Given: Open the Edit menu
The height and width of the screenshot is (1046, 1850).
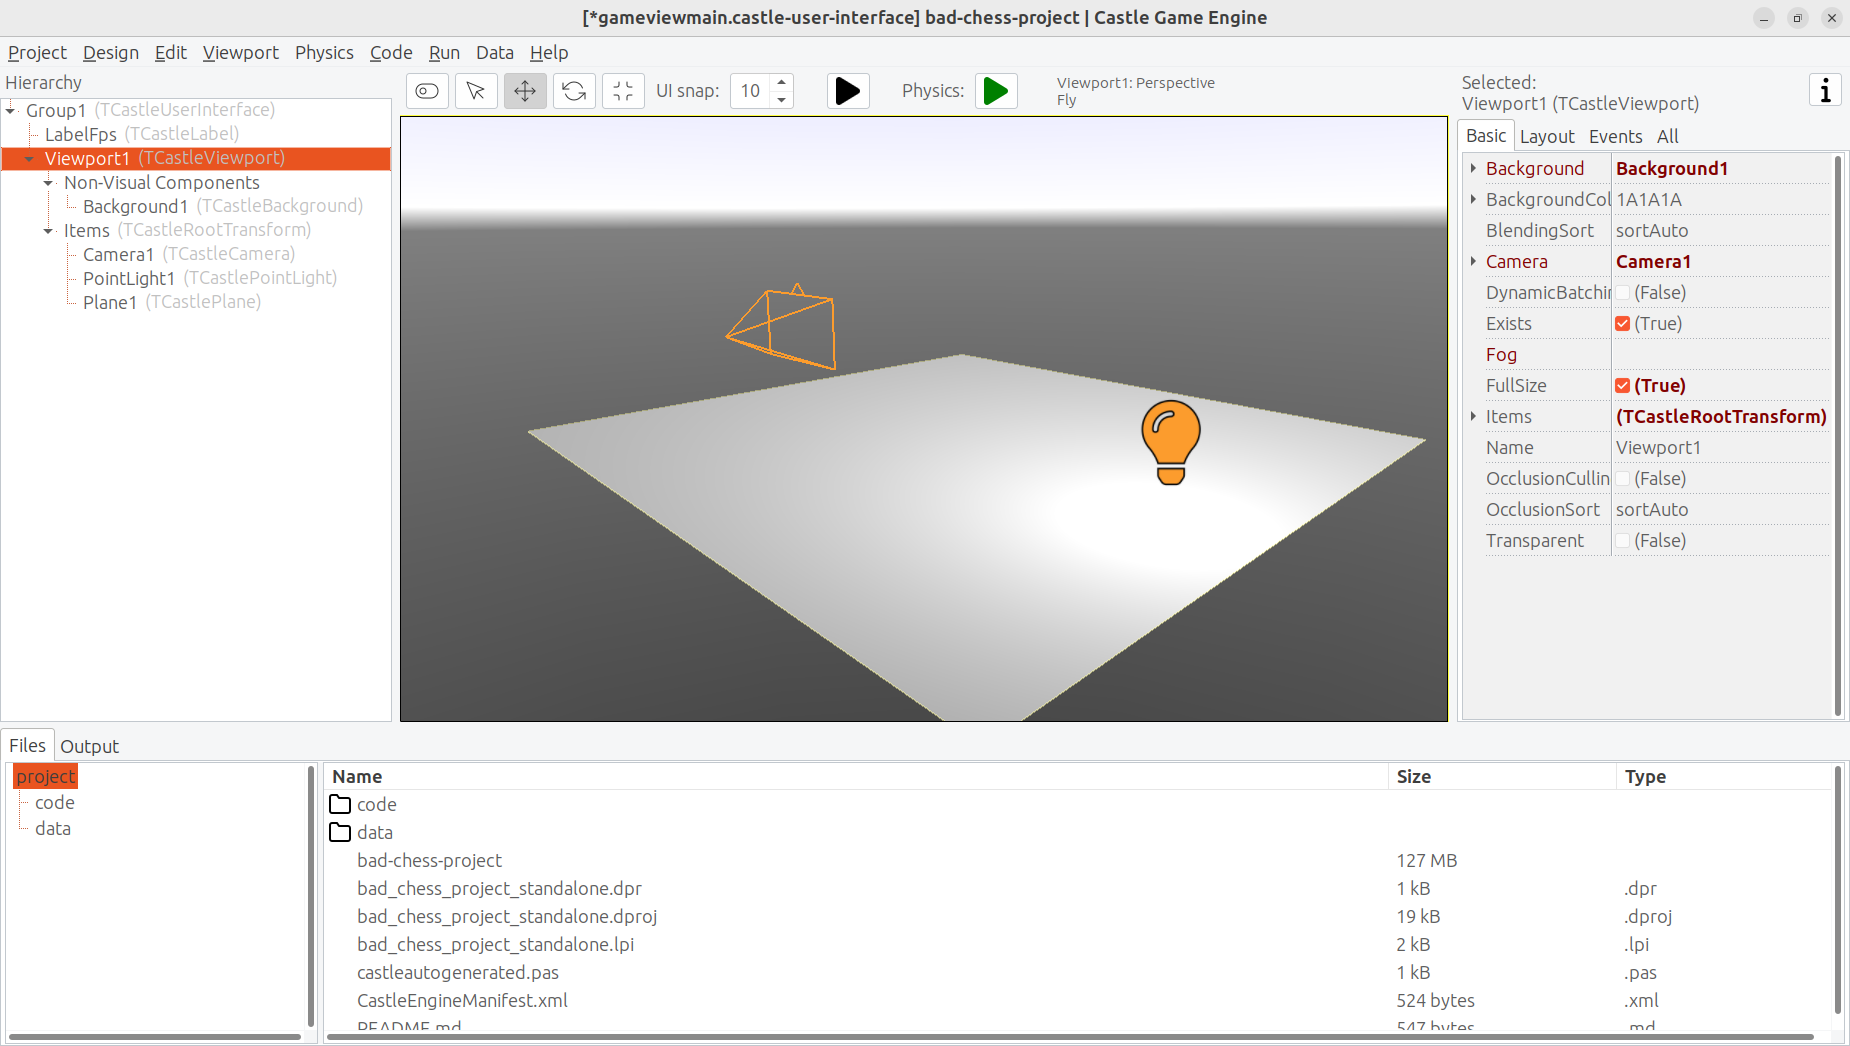Looking at the screenshot, I should (x=171, y=53).
